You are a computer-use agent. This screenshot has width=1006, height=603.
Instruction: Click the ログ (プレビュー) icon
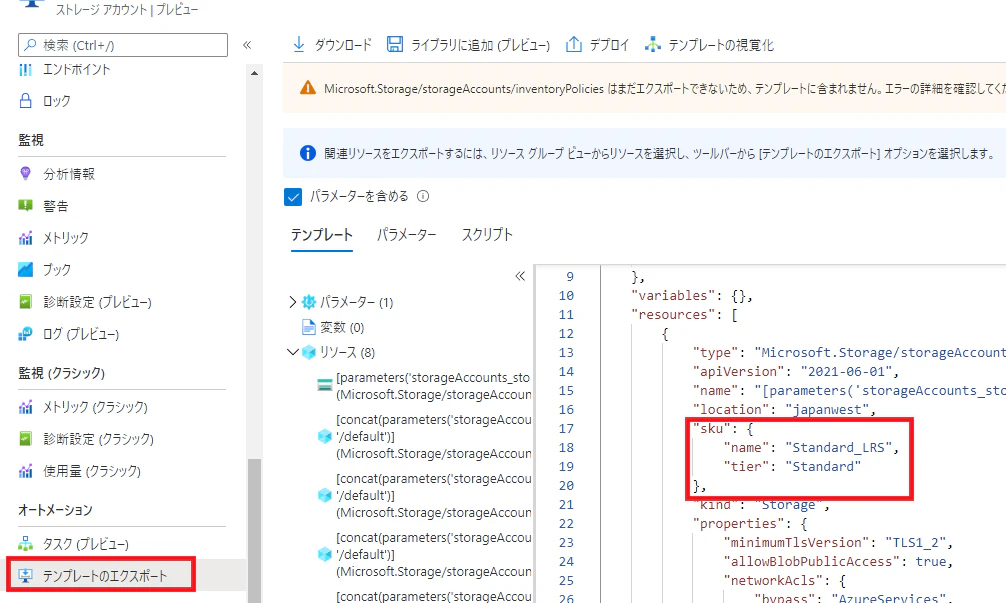25,334
